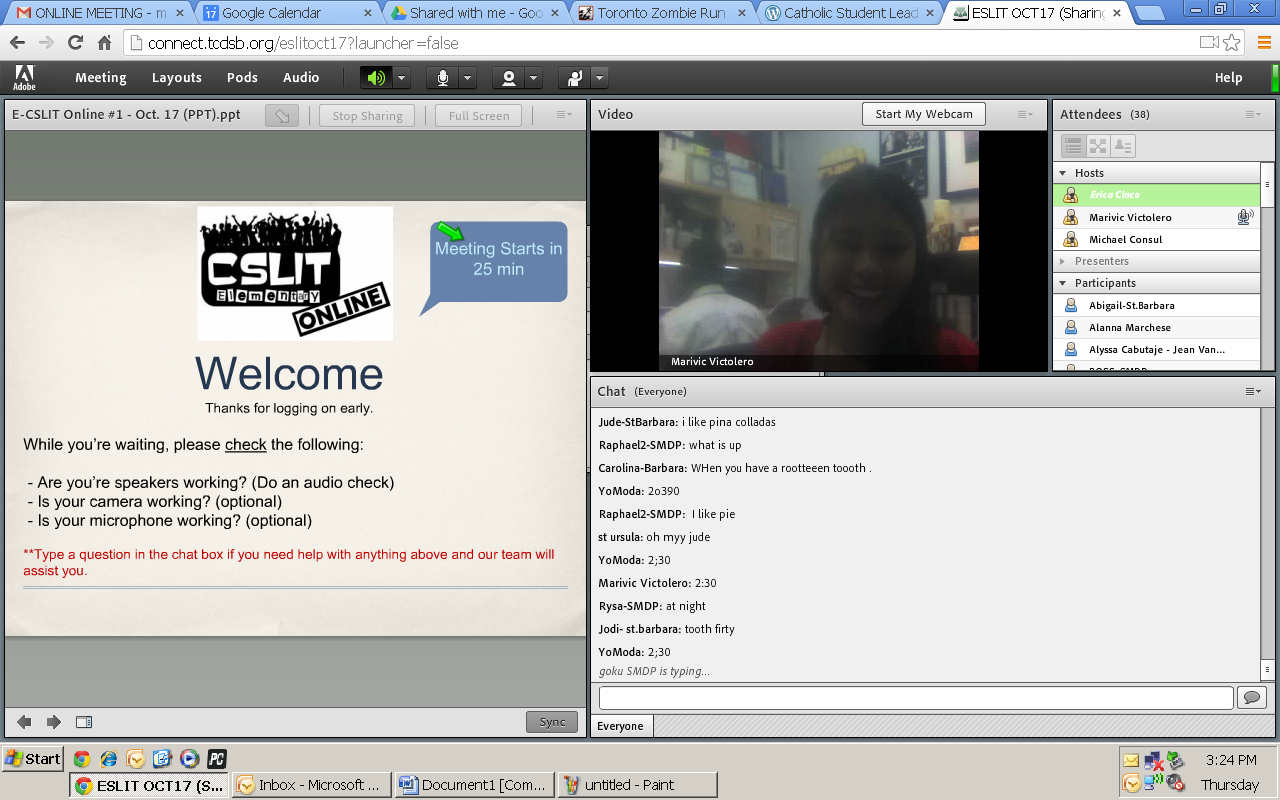Toggle the microphone icon in the toolbar

click(x=442, y=78)
